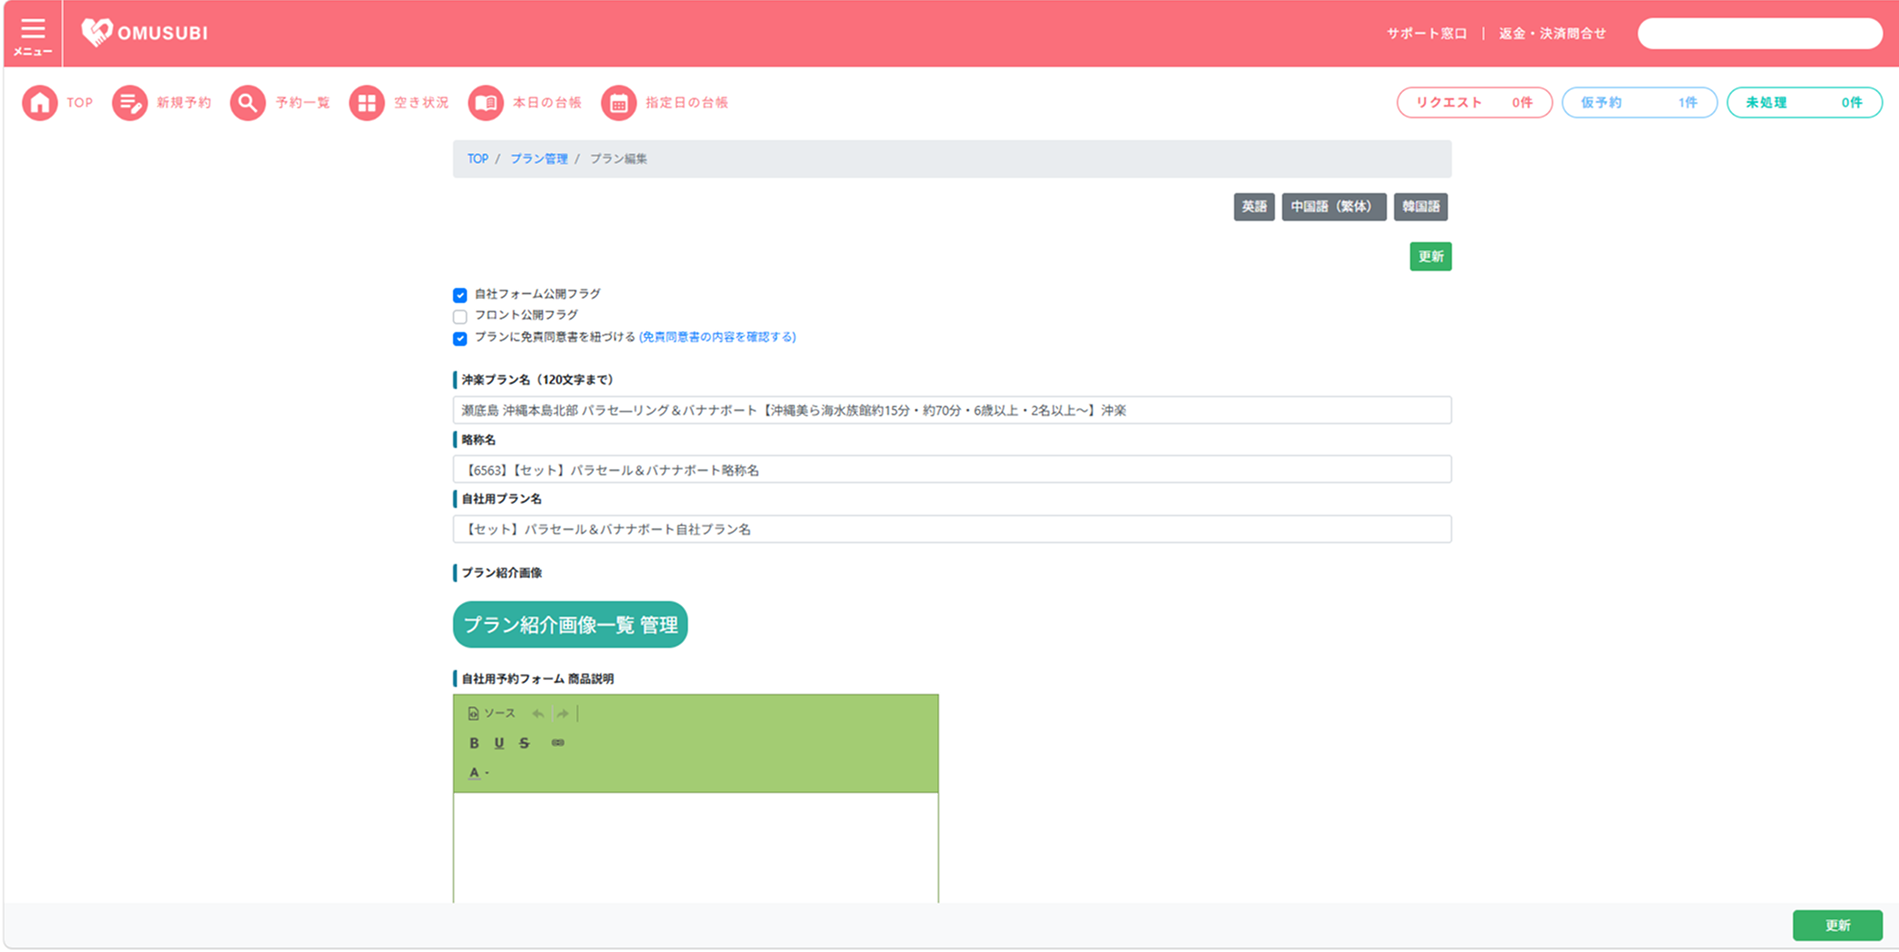Focus the header search box

[x=1760, y=34]
